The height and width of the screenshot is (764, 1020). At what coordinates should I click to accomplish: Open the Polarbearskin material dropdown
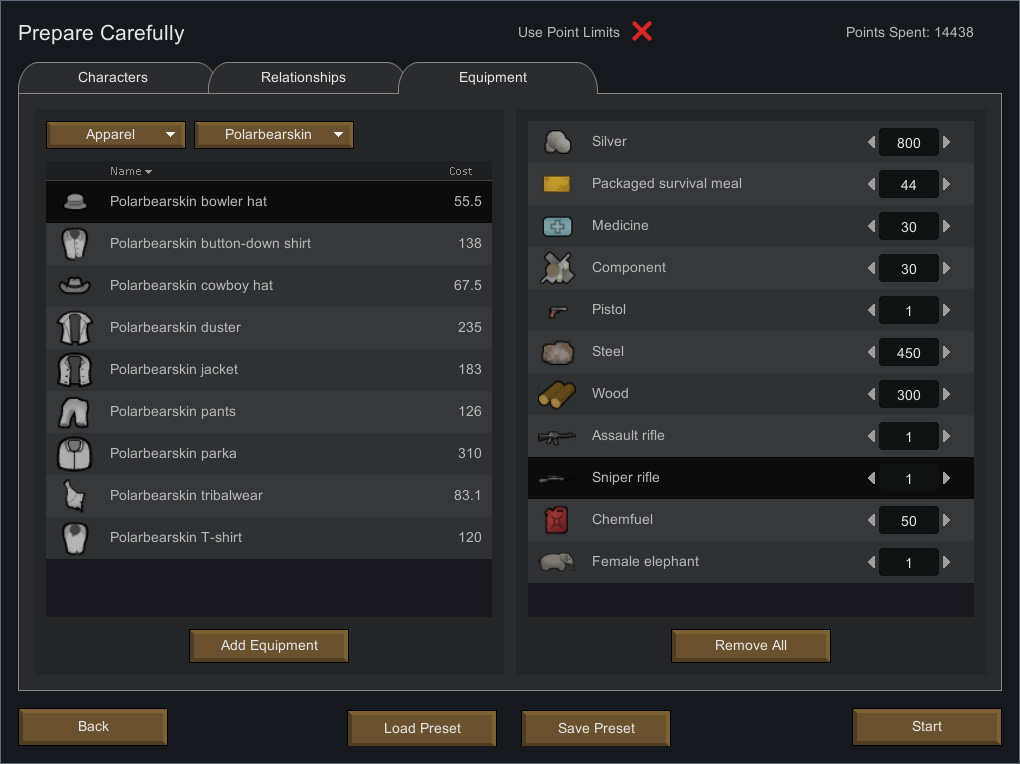click(274, 135)
